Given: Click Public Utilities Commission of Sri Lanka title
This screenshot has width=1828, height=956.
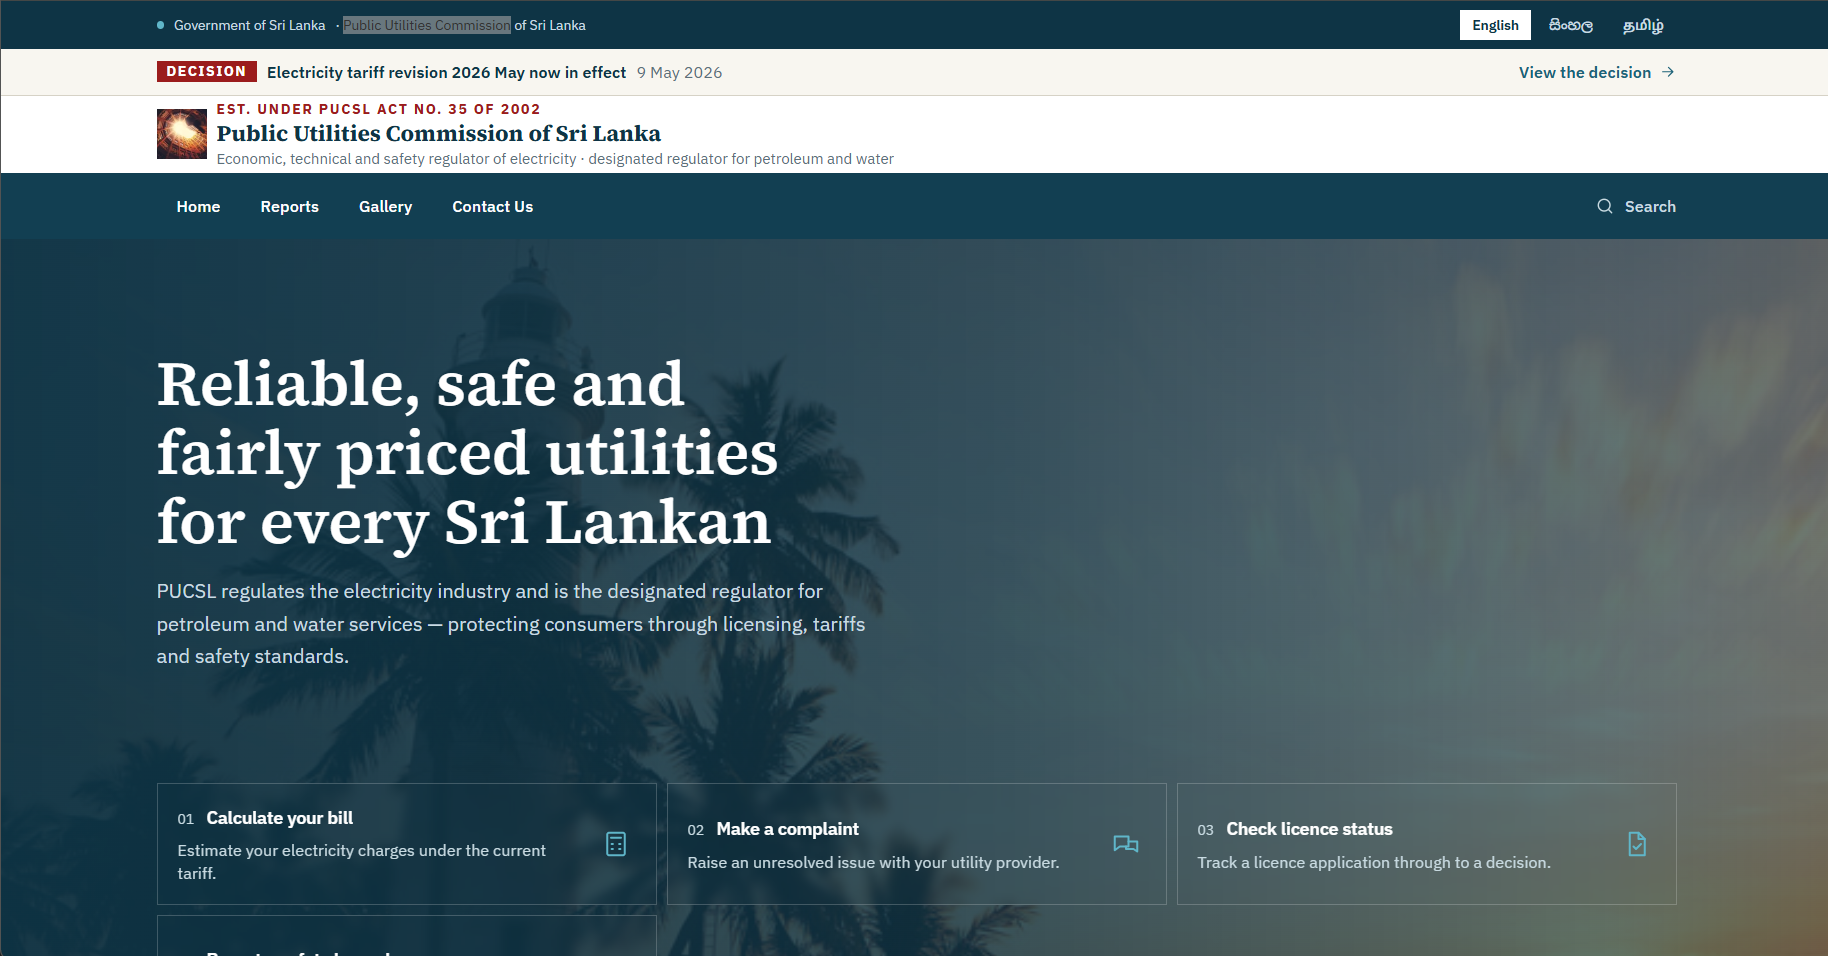Looking at the screenshot, I should point(438,133).
